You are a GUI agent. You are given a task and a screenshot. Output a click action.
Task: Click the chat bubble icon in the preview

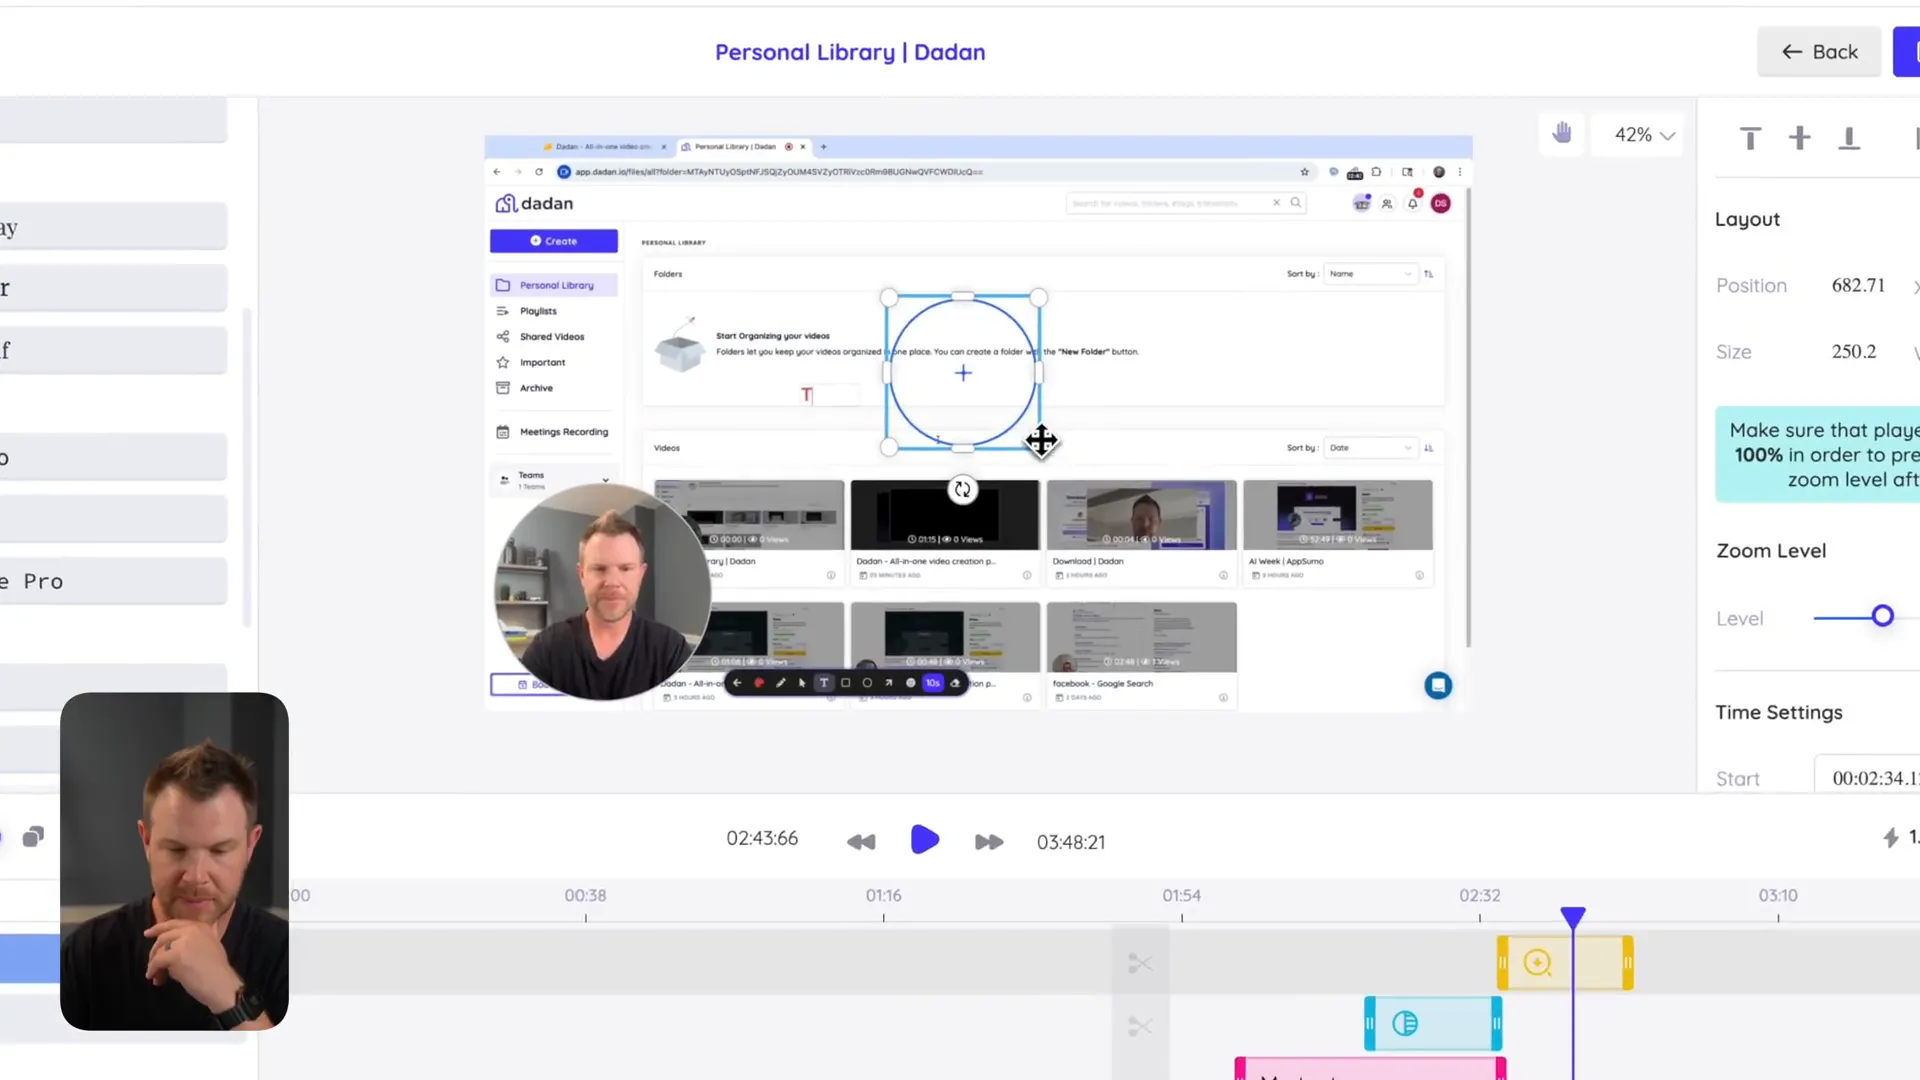tap(1438, 685)
